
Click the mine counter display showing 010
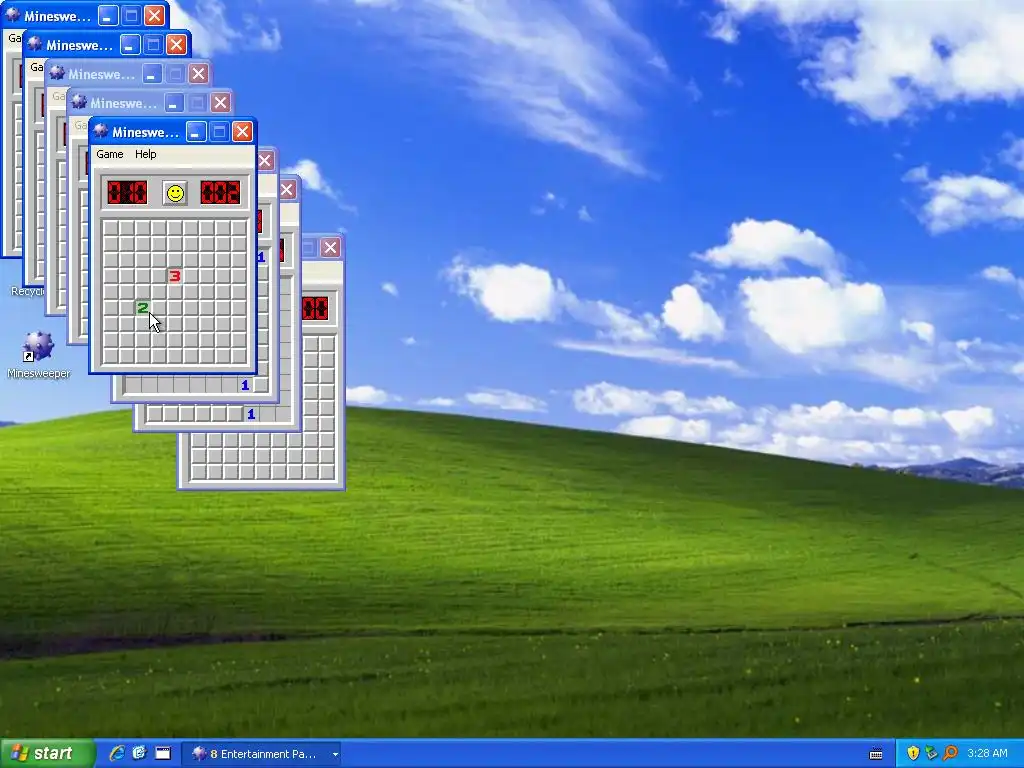click(x=127, y=193)
